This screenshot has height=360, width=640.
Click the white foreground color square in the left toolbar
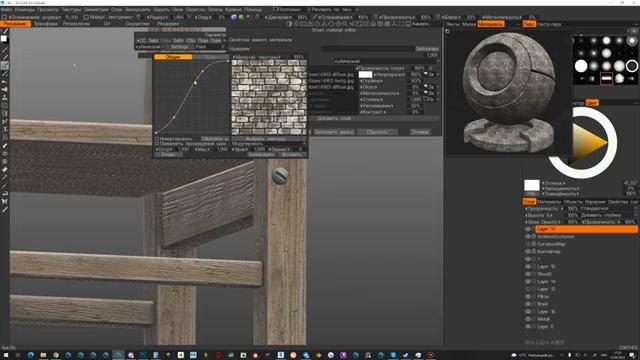pyautogui.click(x=4, y=39)
